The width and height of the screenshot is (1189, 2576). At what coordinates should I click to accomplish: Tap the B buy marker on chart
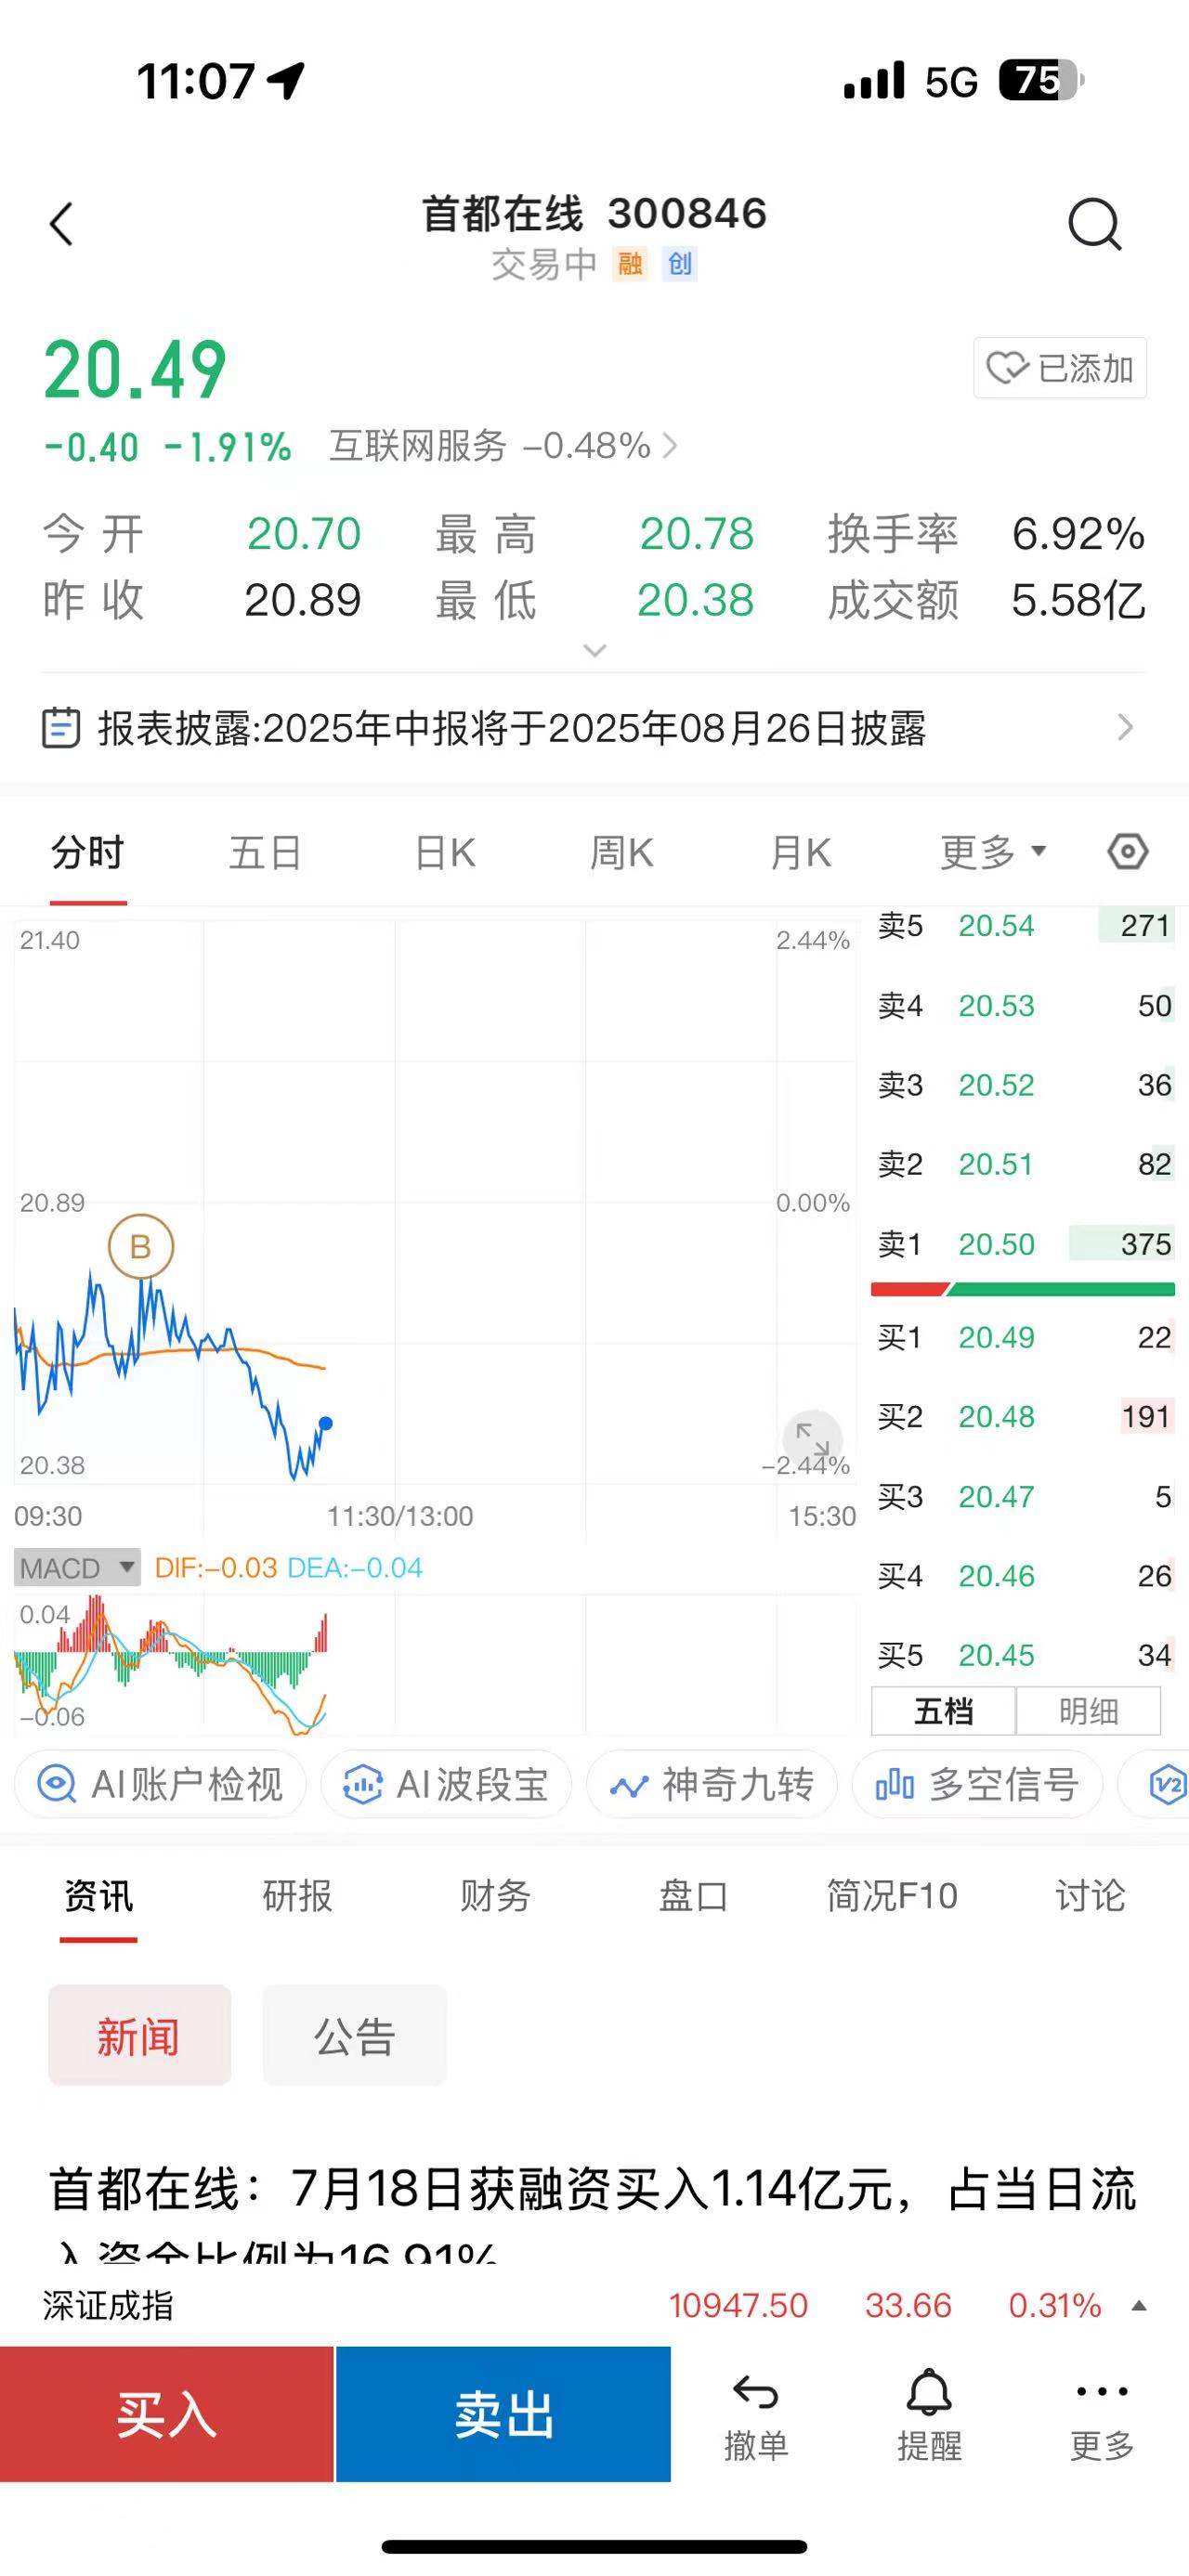pos(141,1246)
